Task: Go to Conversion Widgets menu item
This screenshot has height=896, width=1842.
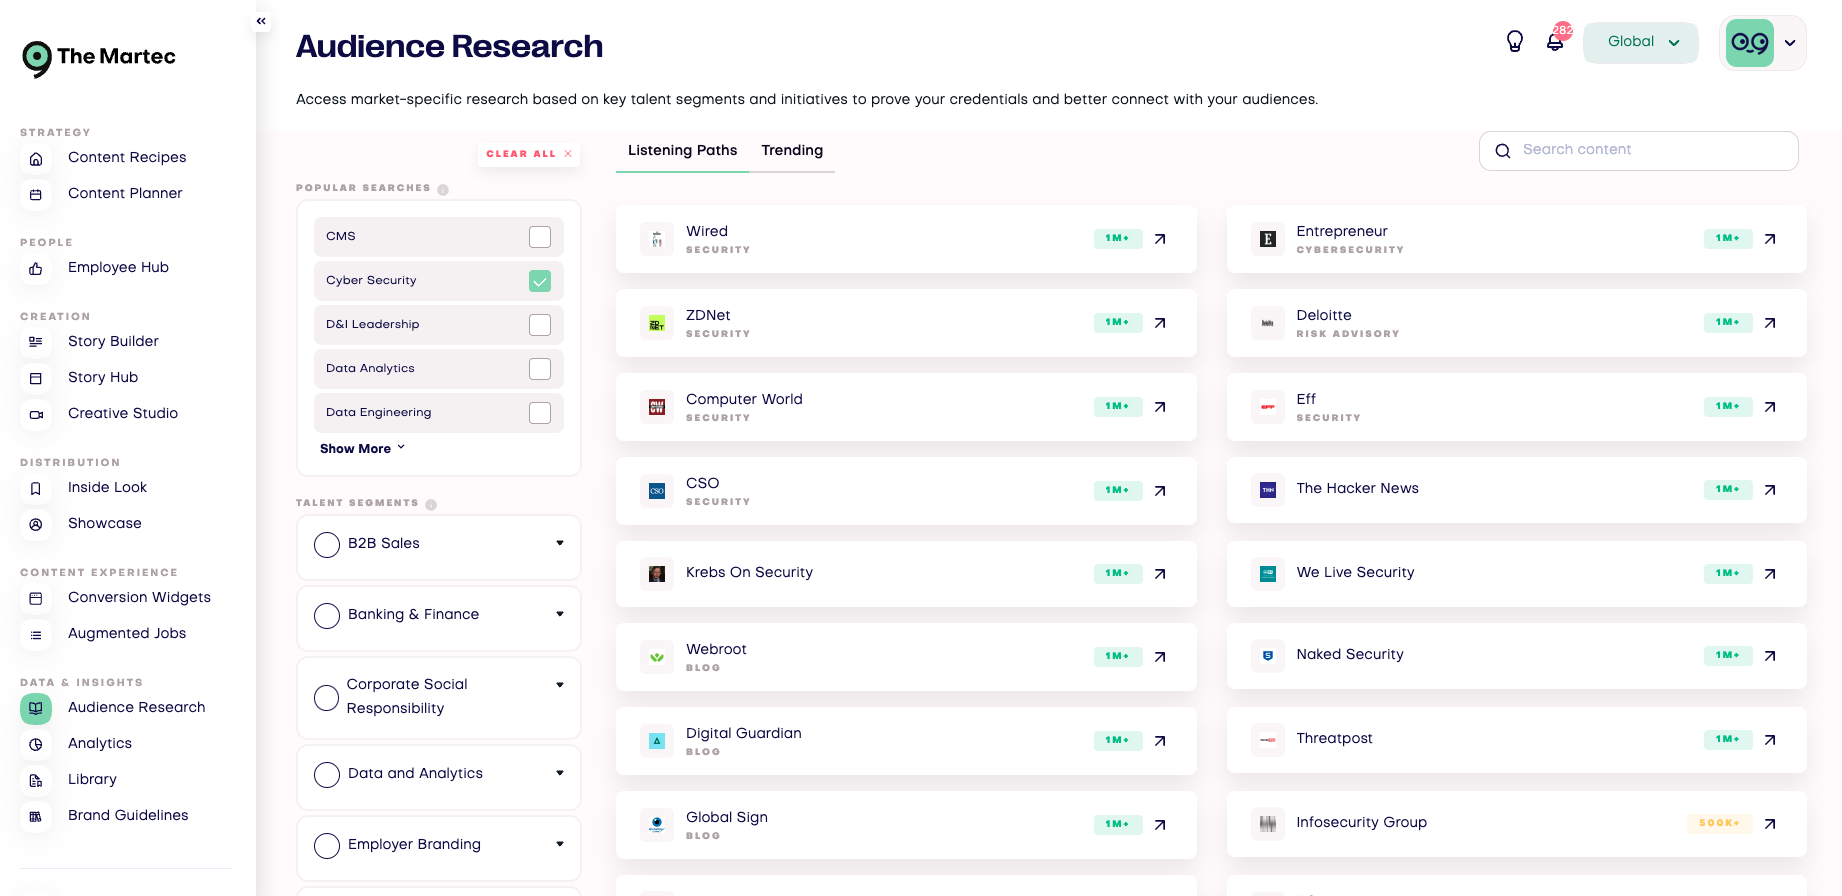Action: click(139, 598)
